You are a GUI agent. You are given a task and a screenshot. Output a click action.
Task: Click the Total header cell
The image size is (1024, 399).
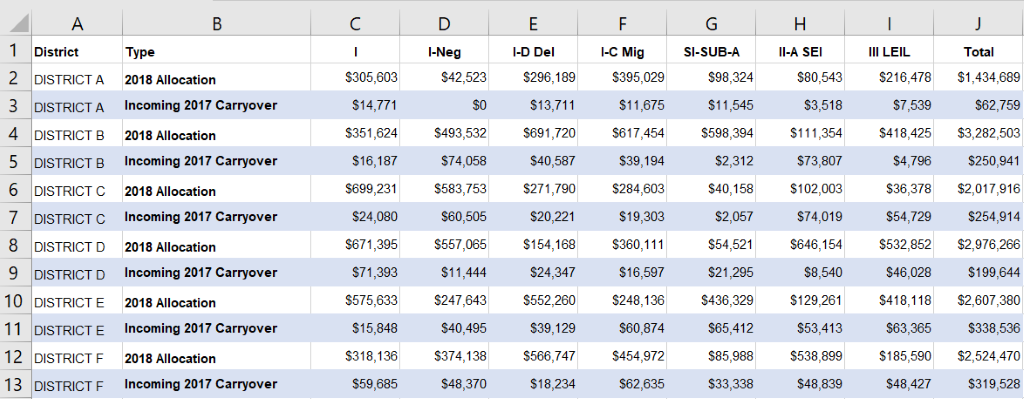[x=978, y=50]
